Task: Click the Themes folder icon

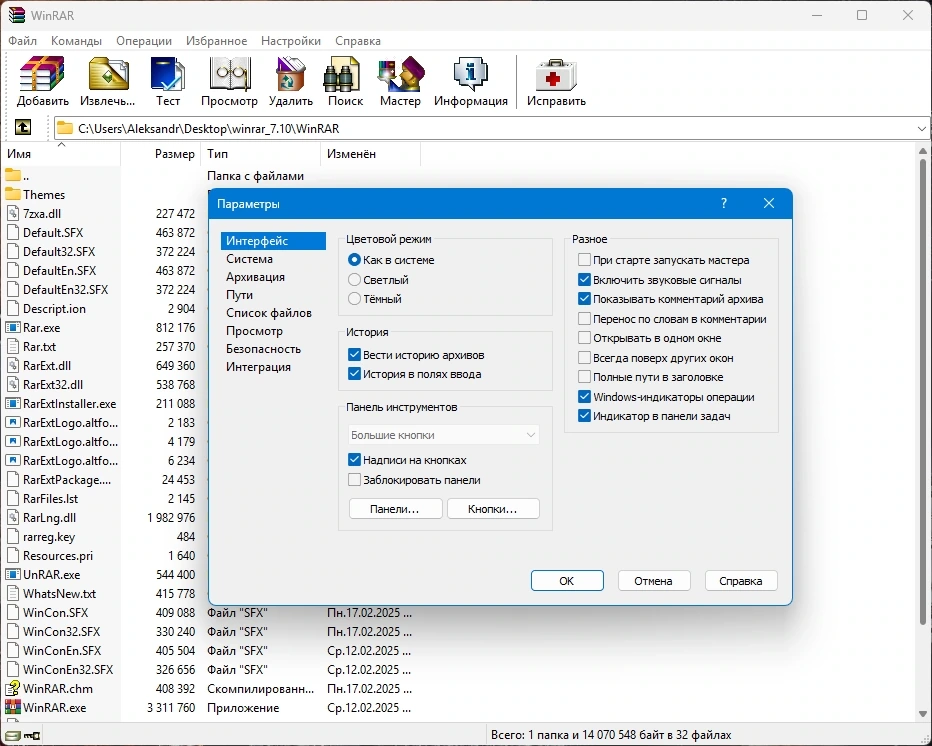Action: coord(12,194)
